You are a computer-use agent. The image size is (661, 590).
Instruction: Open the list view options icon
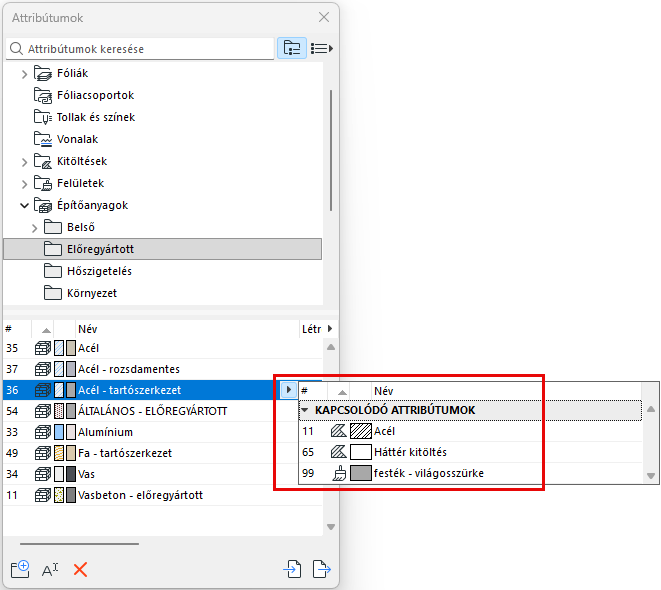click(322, 48)
